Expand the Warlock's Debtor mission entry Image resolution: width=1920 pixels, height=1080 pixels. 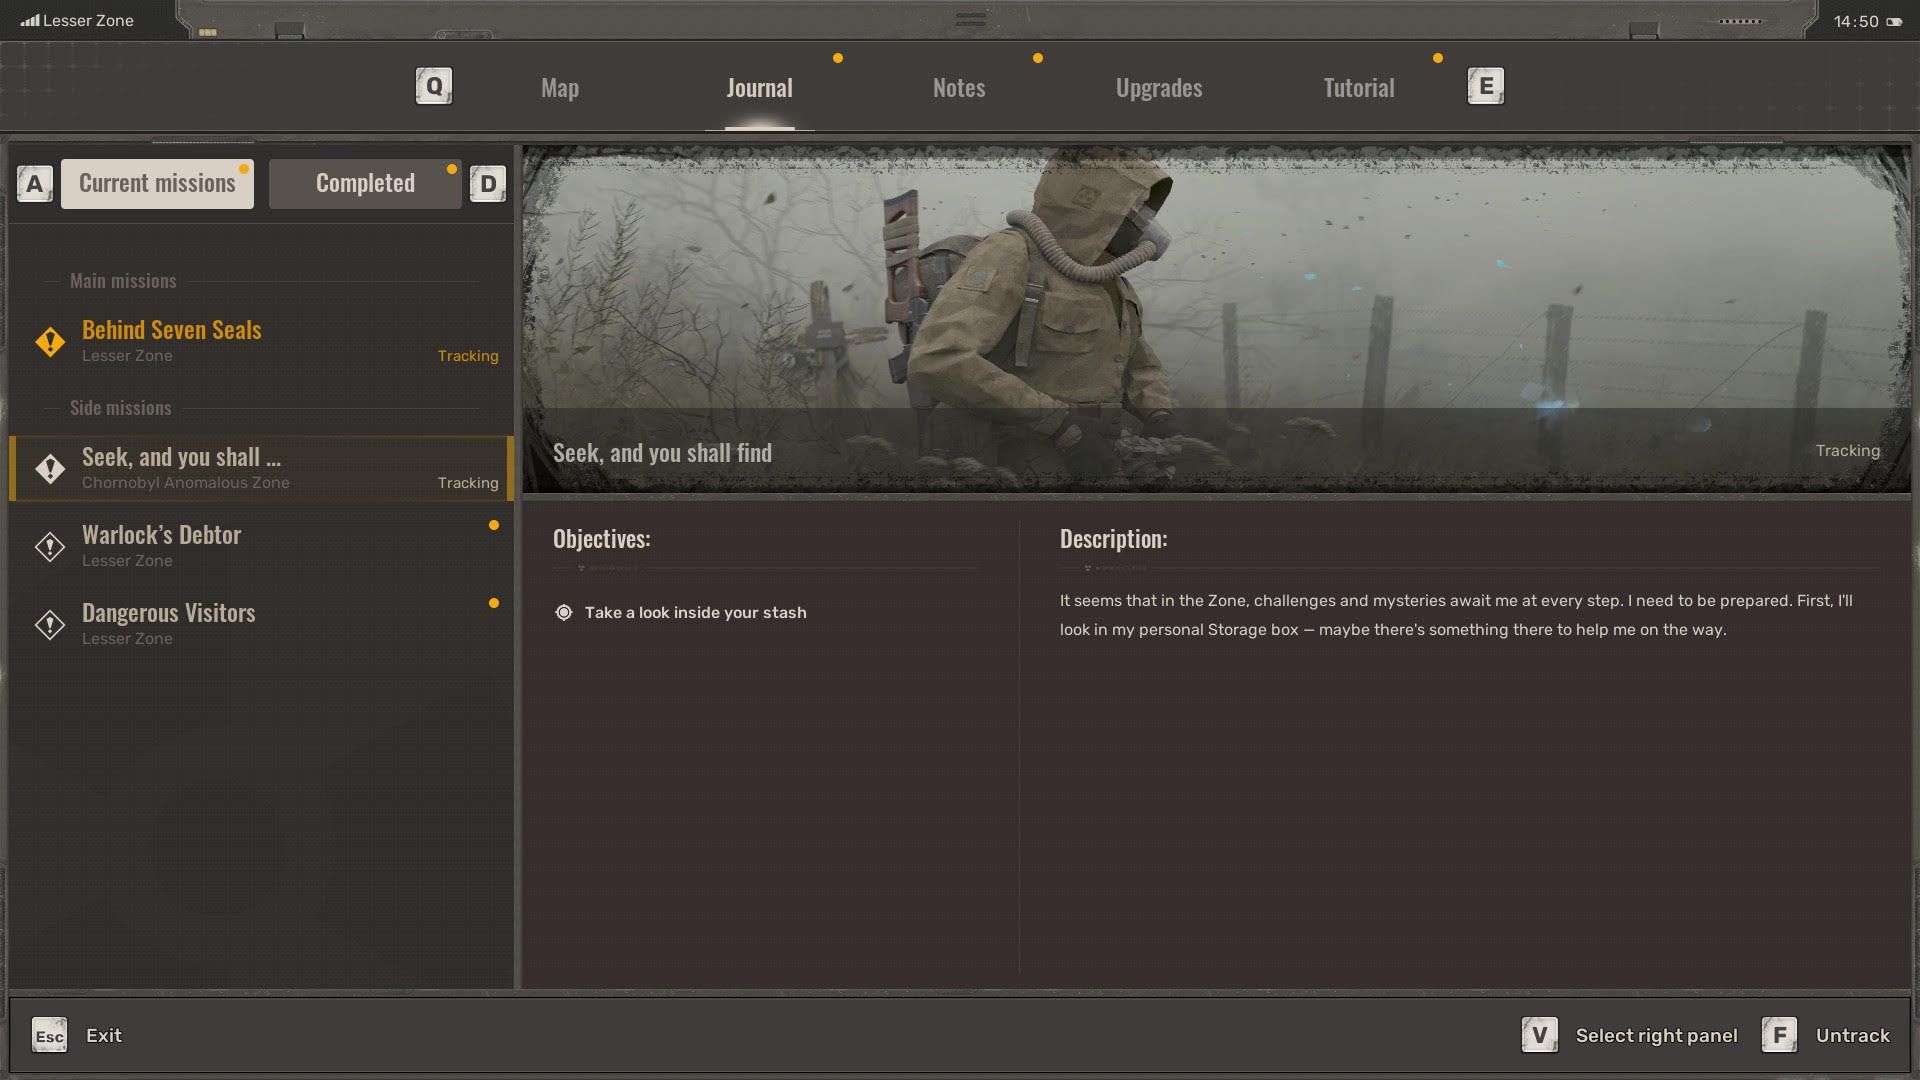(258, 545)
